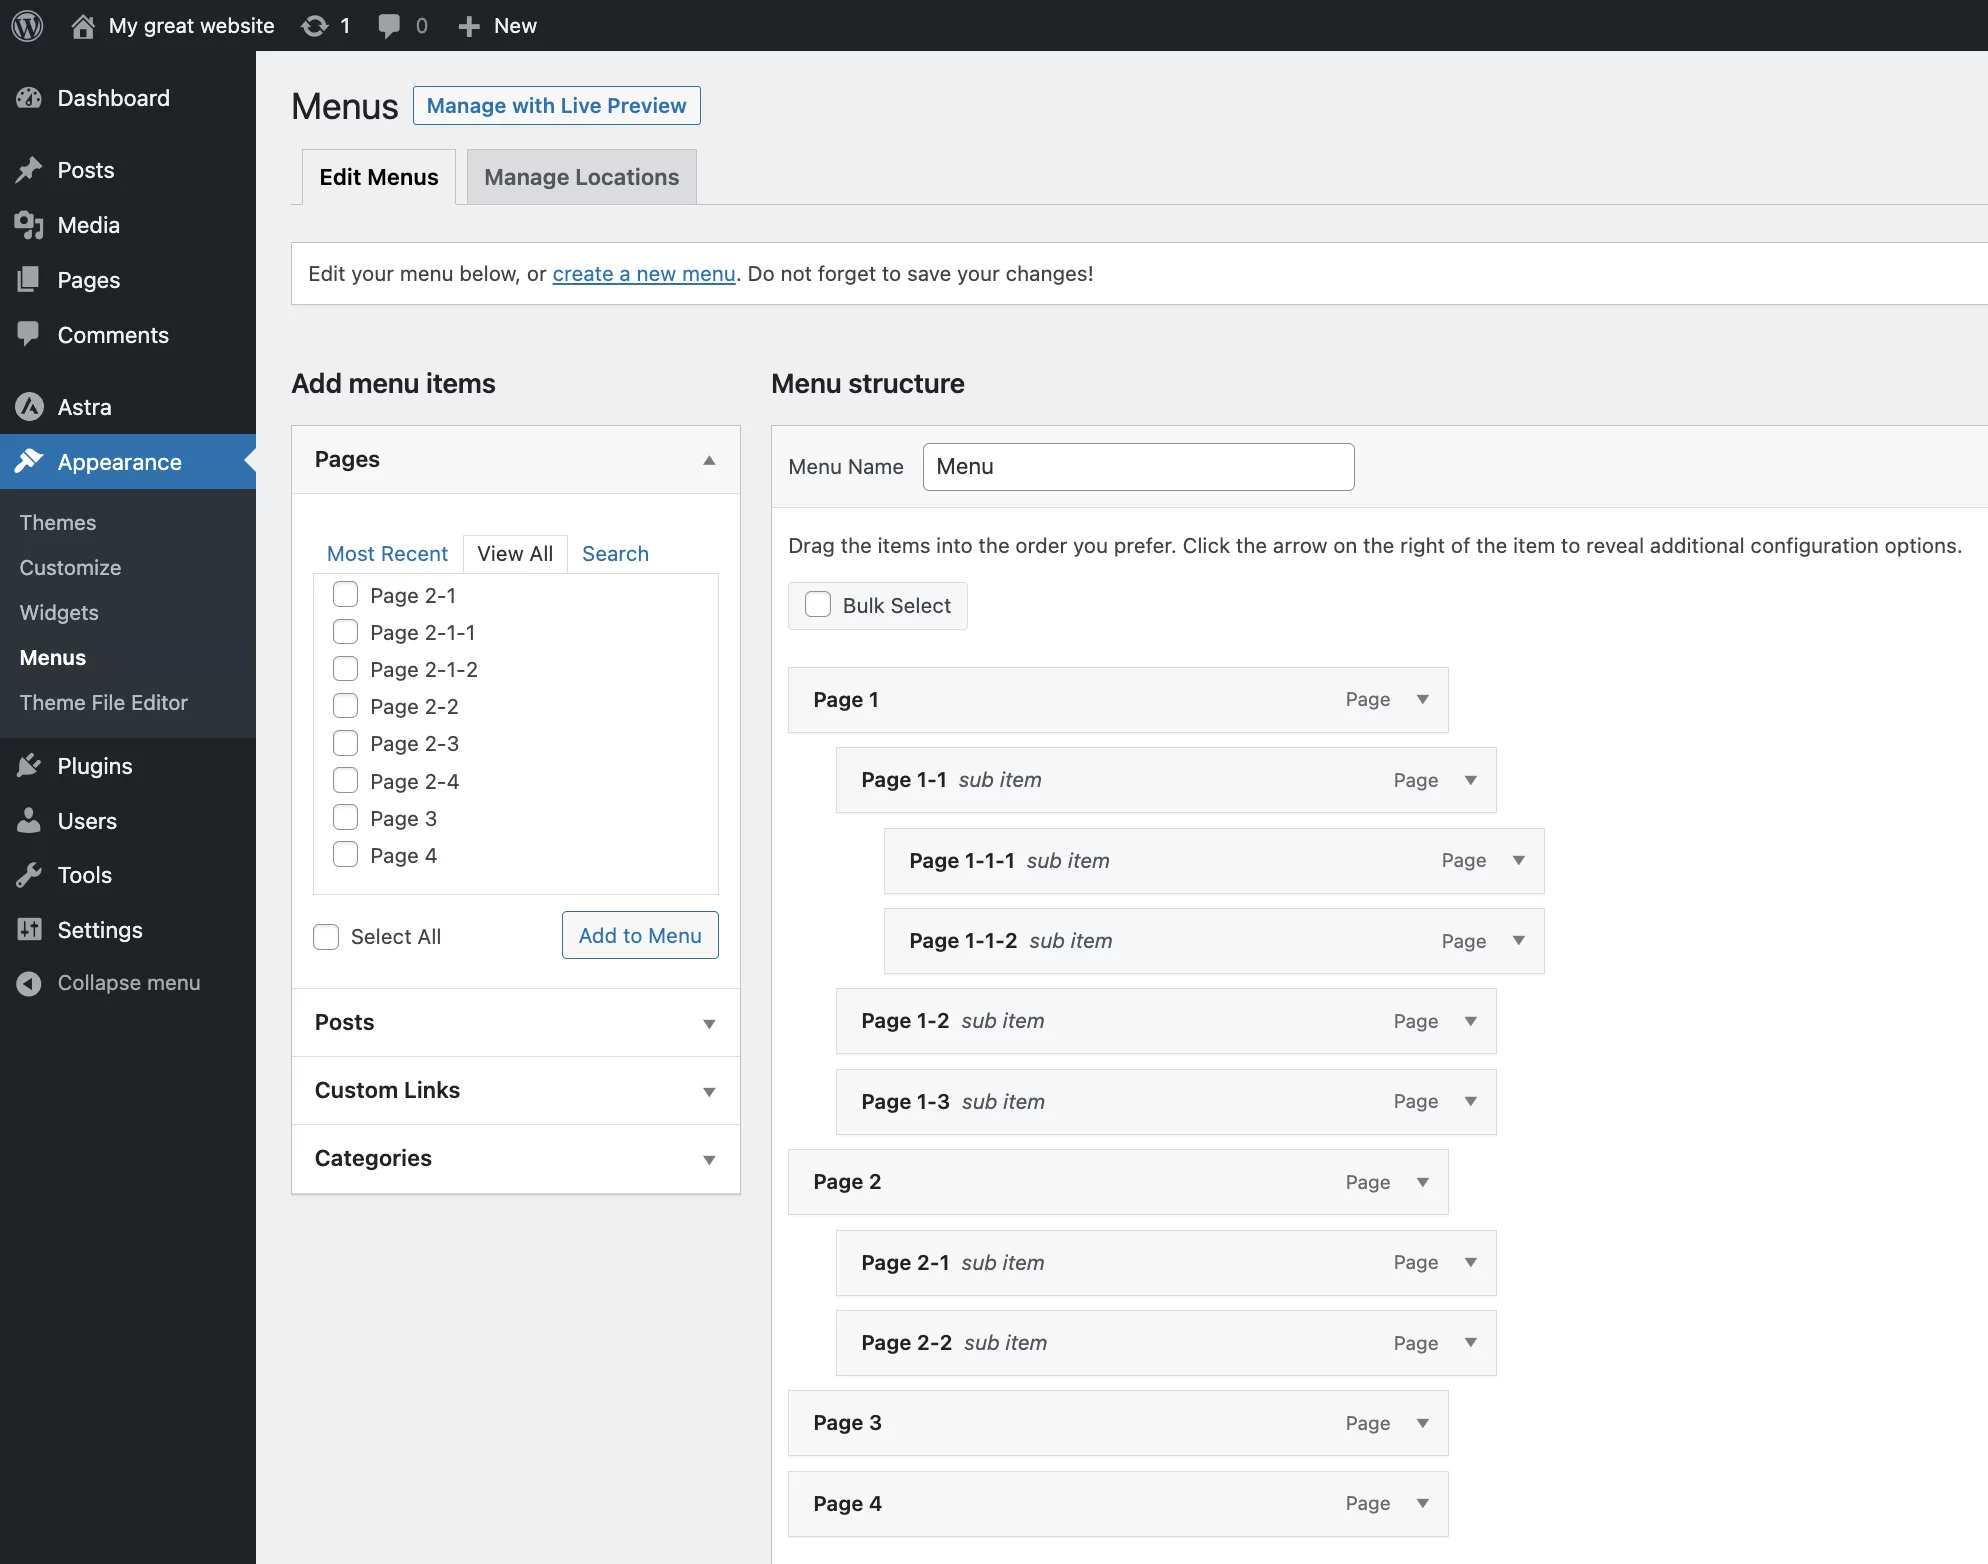
Task: Click the Manage with Live Preview button
Action: (x=555, y=105)
